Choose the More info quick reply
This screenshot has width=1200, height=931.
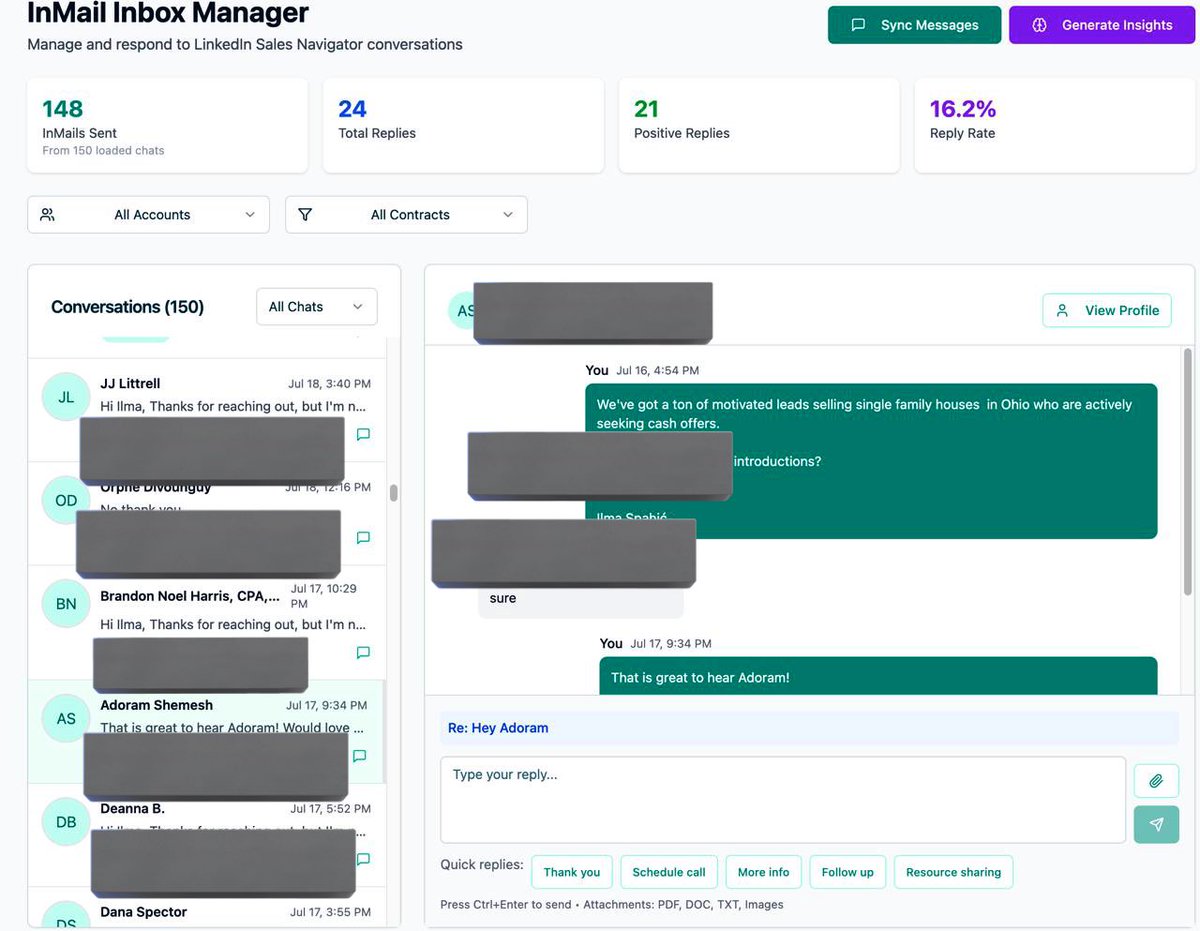click(x=764, y=872)
